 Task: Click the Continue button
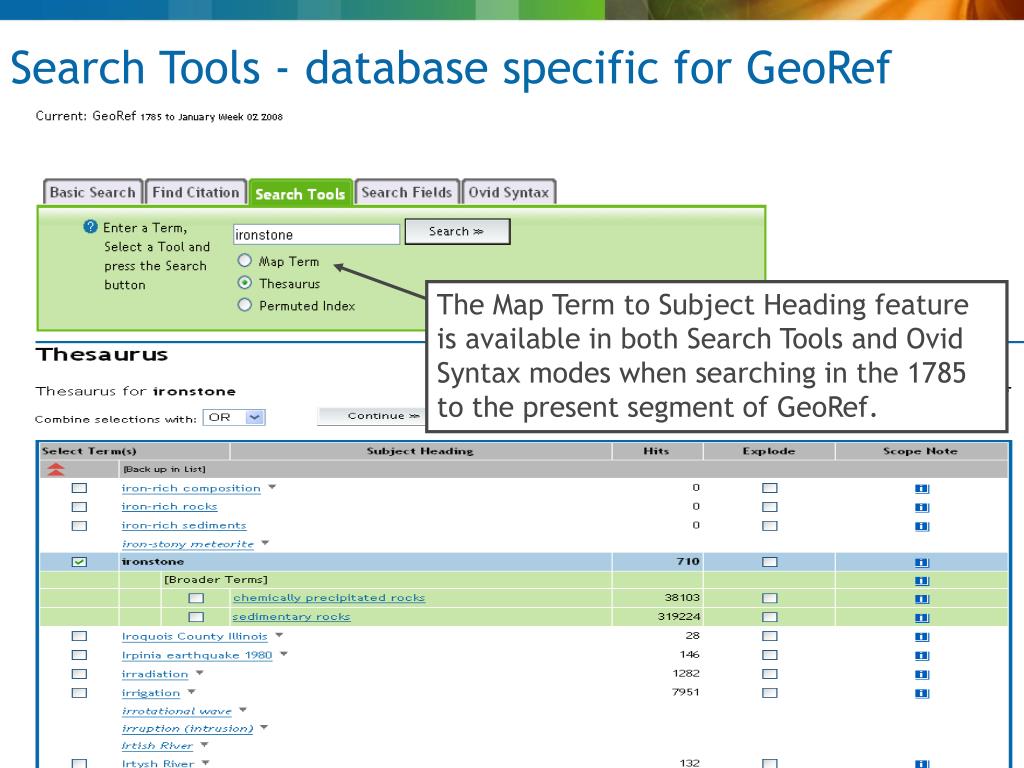click(x=372, y=416)
